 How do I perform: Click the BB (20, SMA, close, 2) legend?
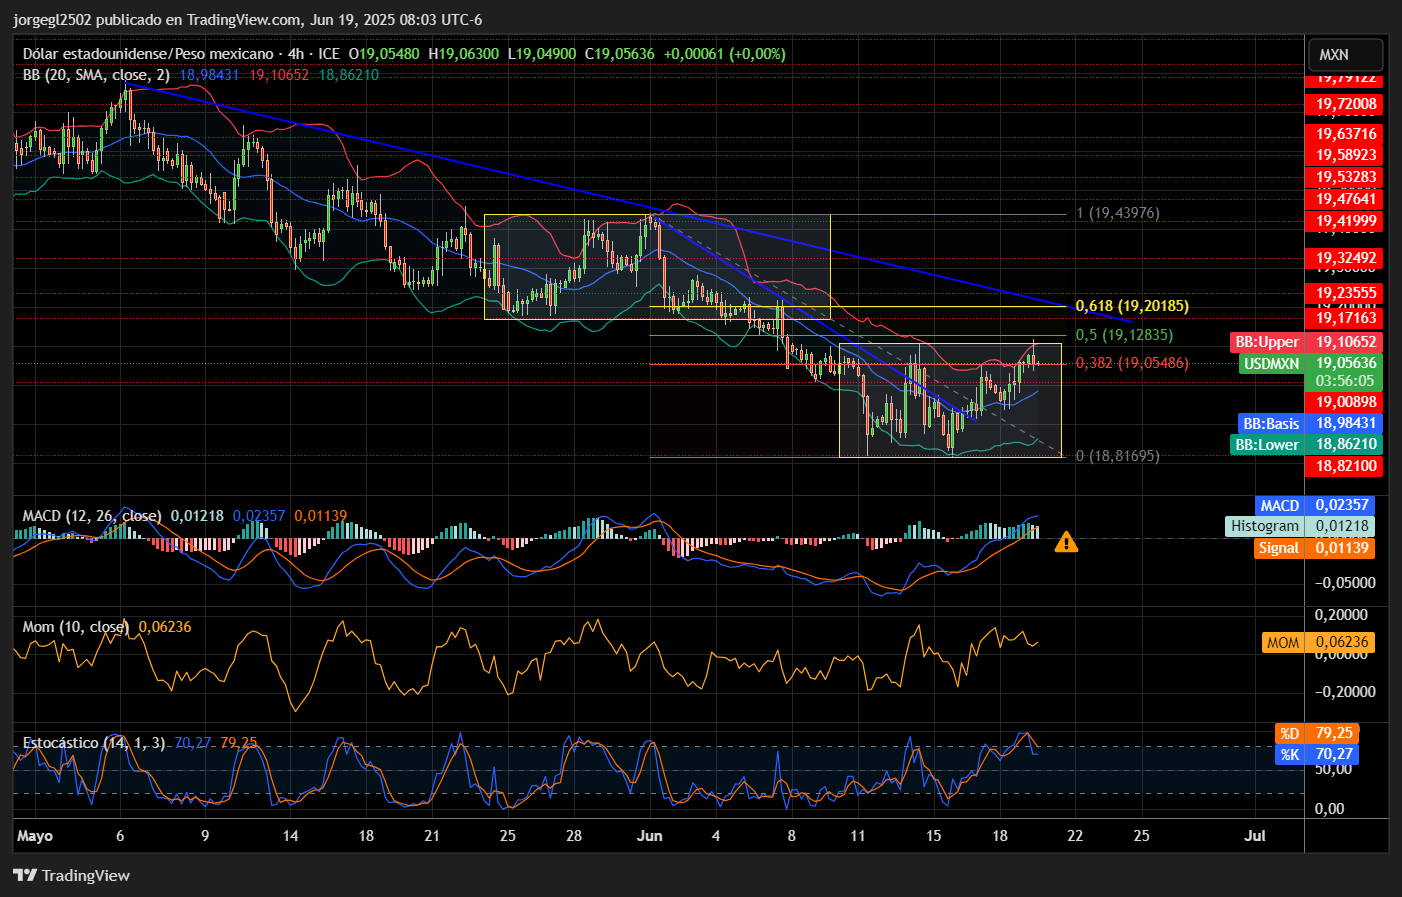(96, 75)
